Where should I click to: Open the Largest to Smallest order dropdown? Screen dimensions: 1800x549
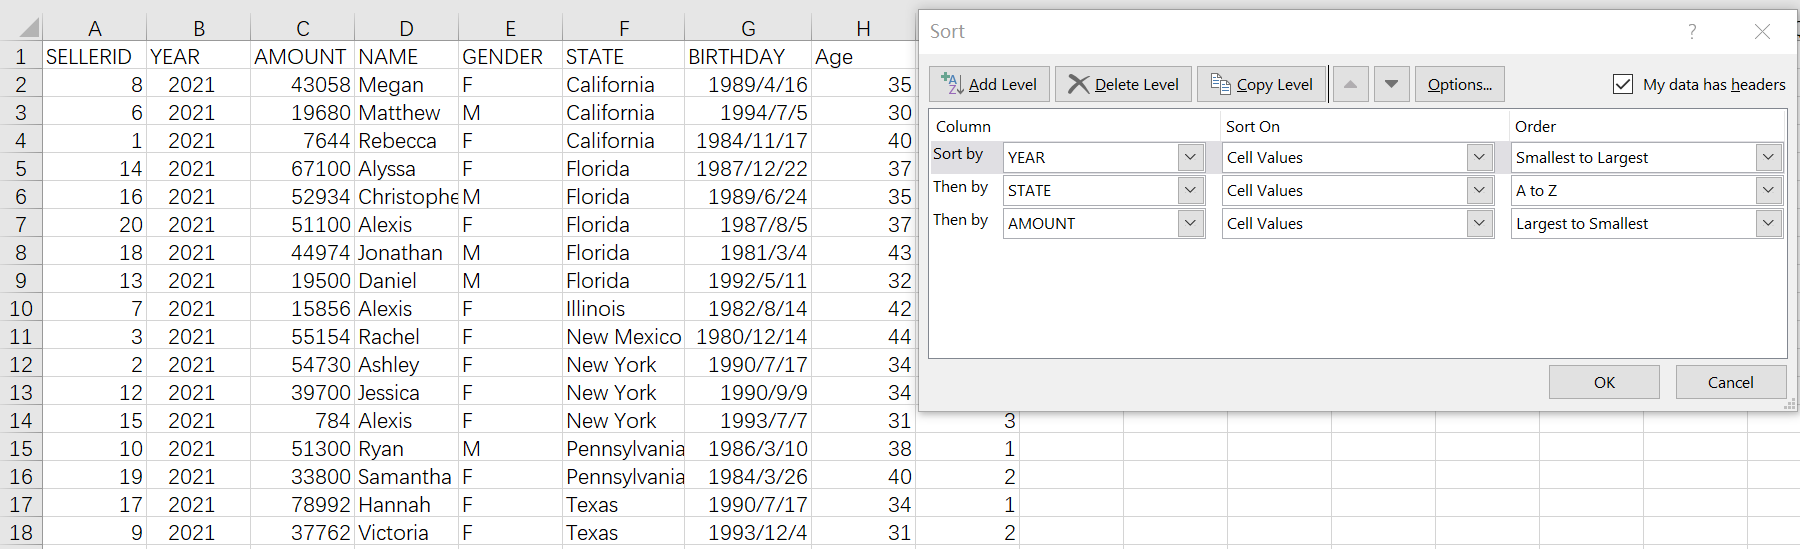coord(1768,223)
